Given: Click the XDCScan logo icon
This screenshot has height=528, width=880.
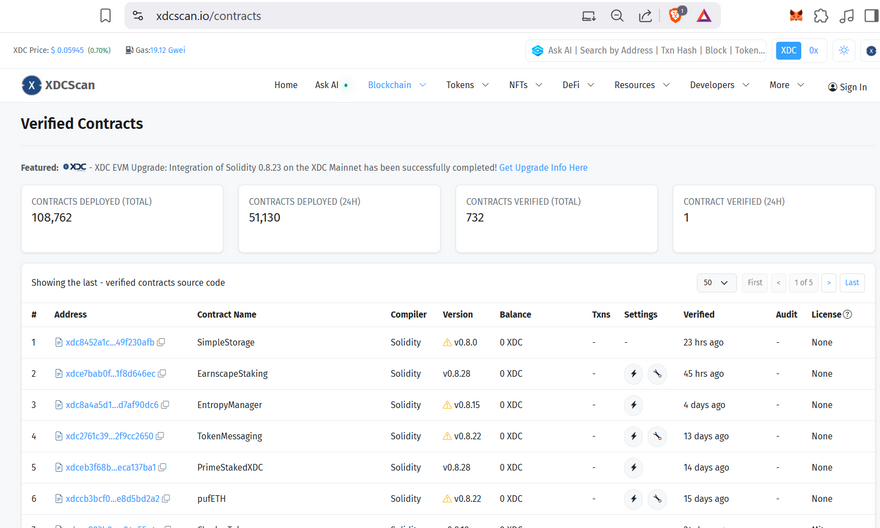Looking at the screenshot, I should tap(32, 86).
